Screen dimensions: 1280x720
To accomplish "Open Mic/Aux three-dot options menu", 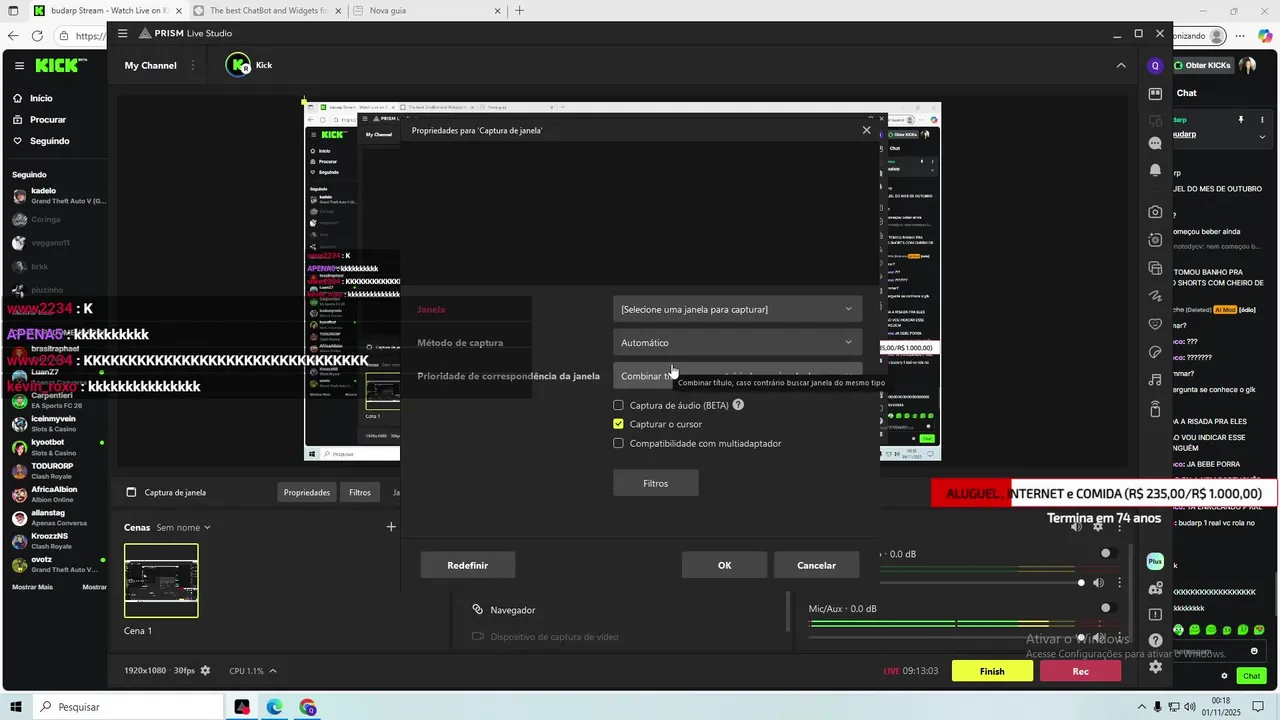I will (1119, 637).
